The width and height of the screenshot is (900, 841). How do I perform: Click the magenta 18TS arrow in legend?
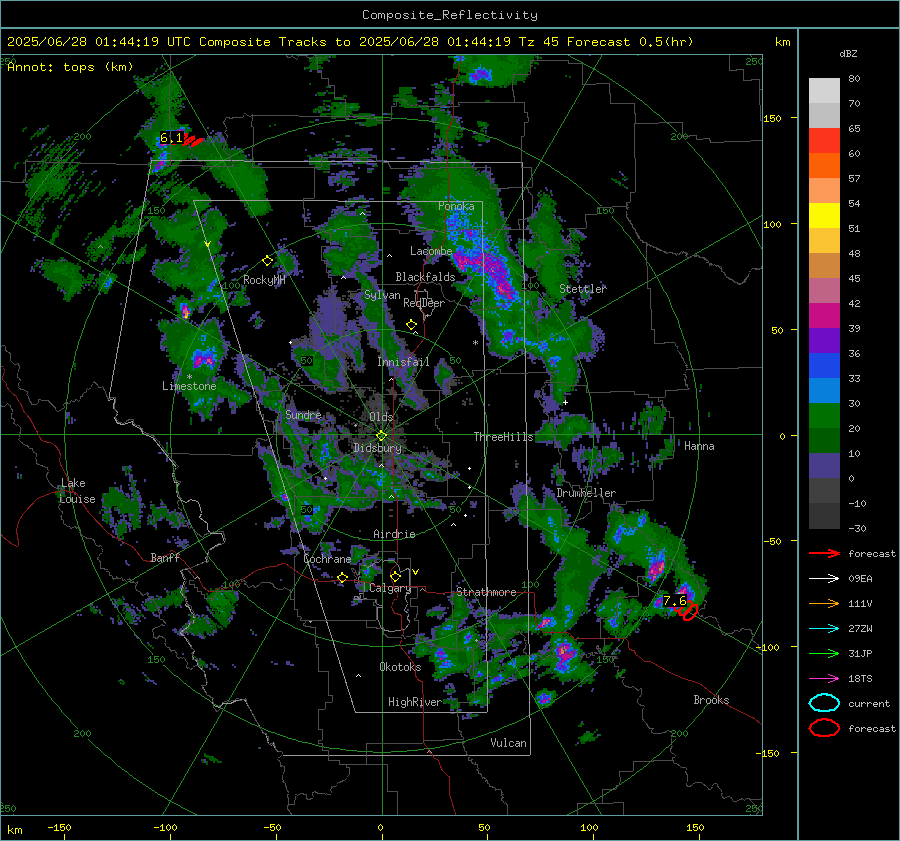click(x=824, y=679)
